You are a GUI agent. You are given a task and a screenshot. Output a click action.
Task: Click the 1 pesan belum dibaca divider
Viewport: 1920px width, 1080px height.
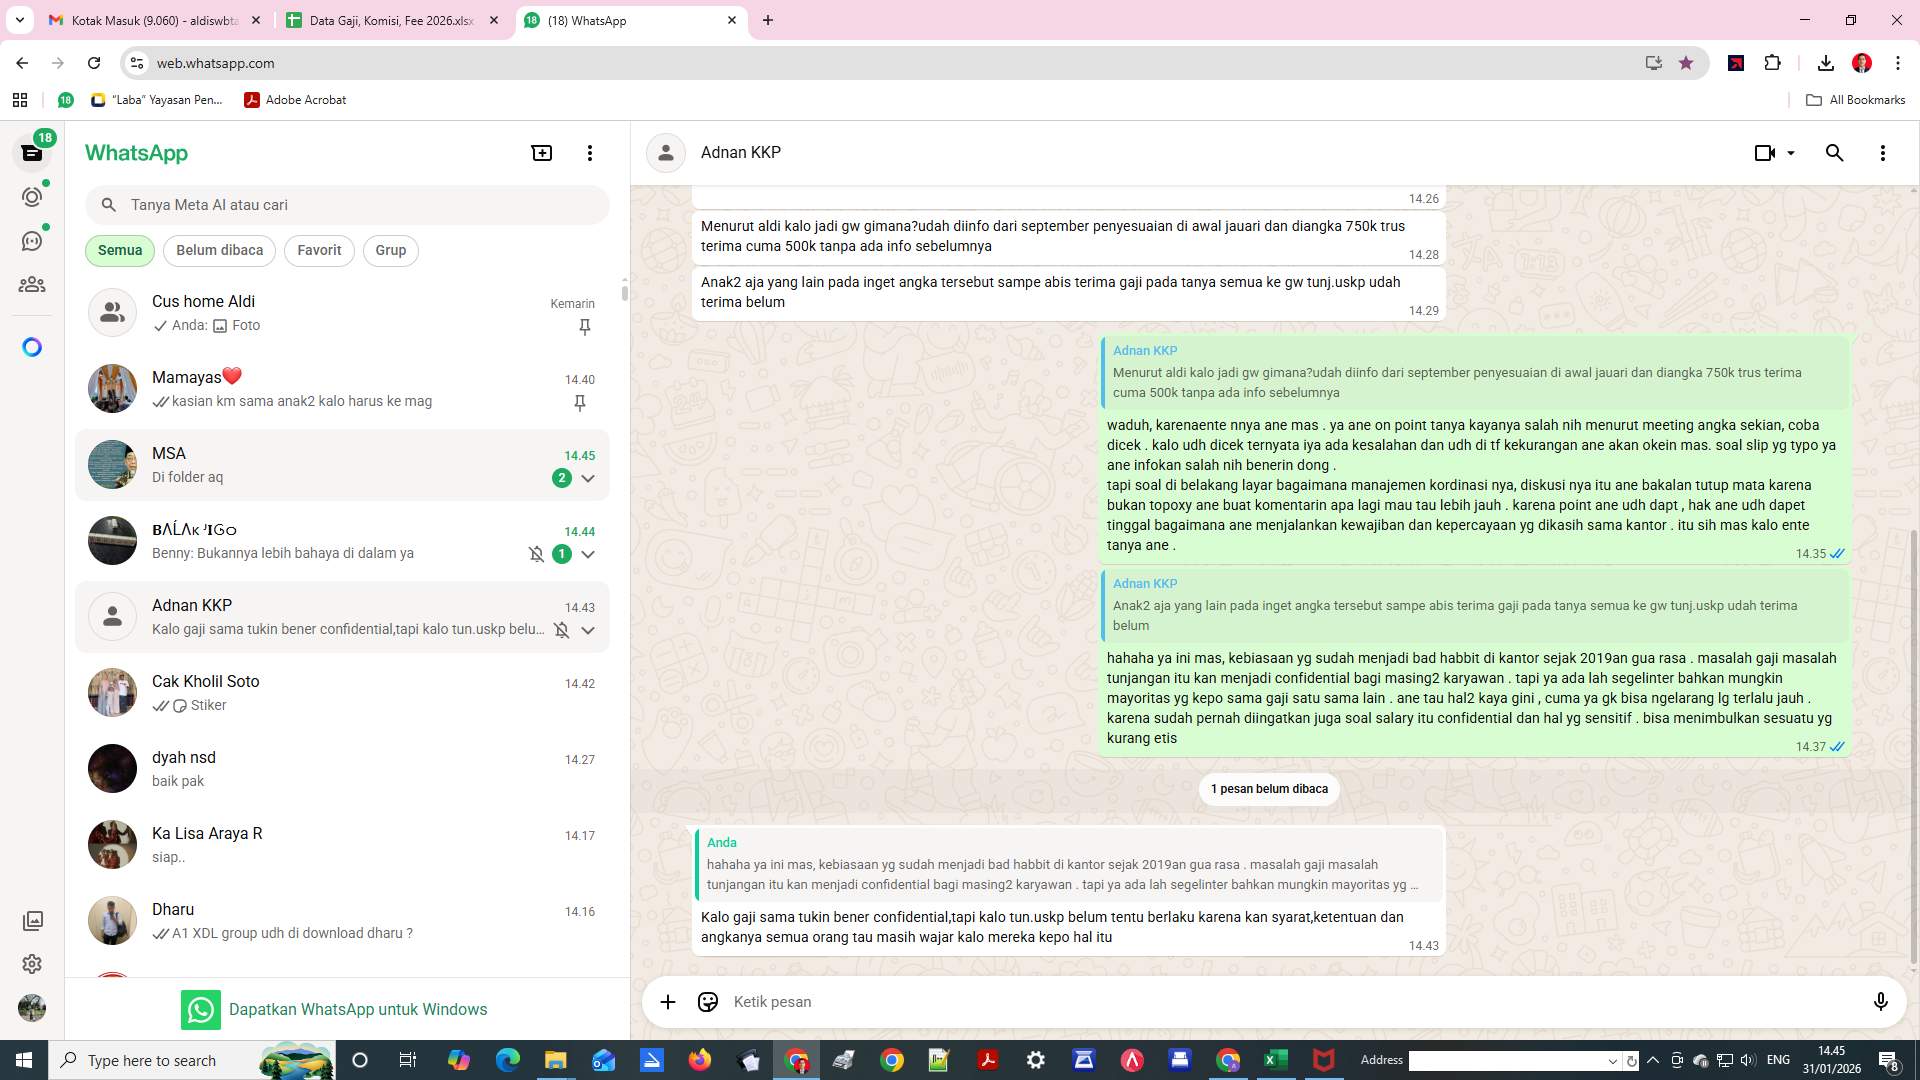(1269, 789)
